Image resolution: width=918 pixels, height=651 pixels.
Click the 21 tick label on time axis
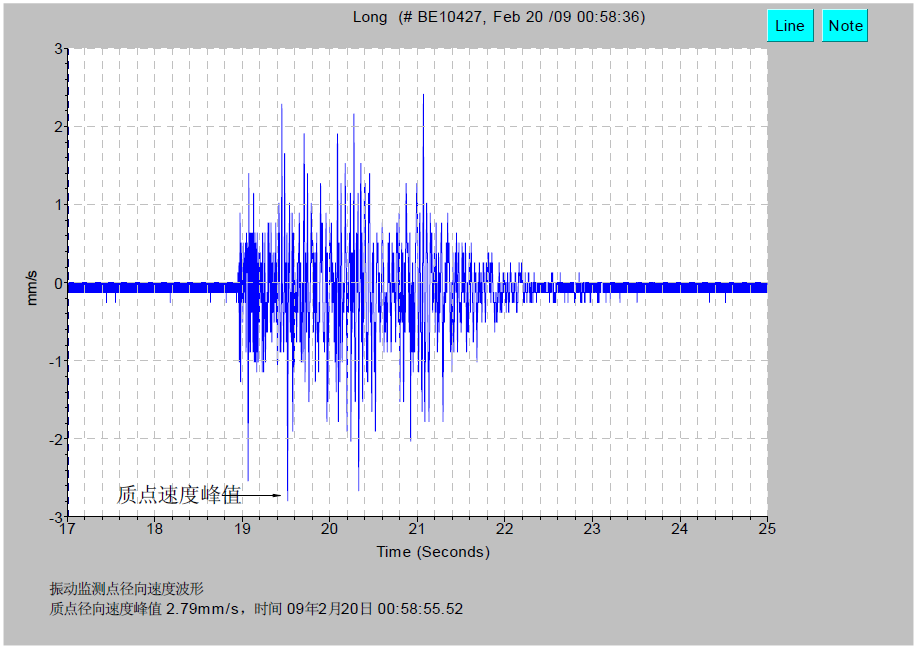tap(417, 528)
